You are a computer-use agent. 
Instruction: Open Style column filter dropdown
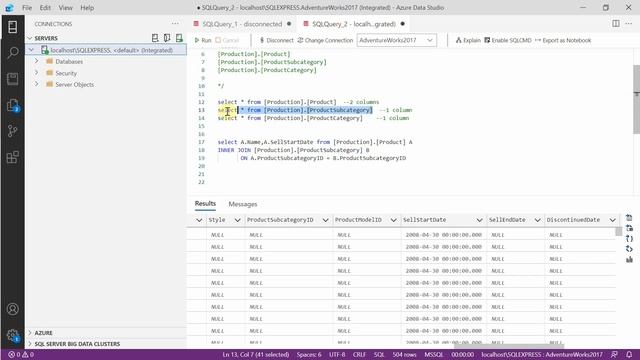tap(237, 220)
